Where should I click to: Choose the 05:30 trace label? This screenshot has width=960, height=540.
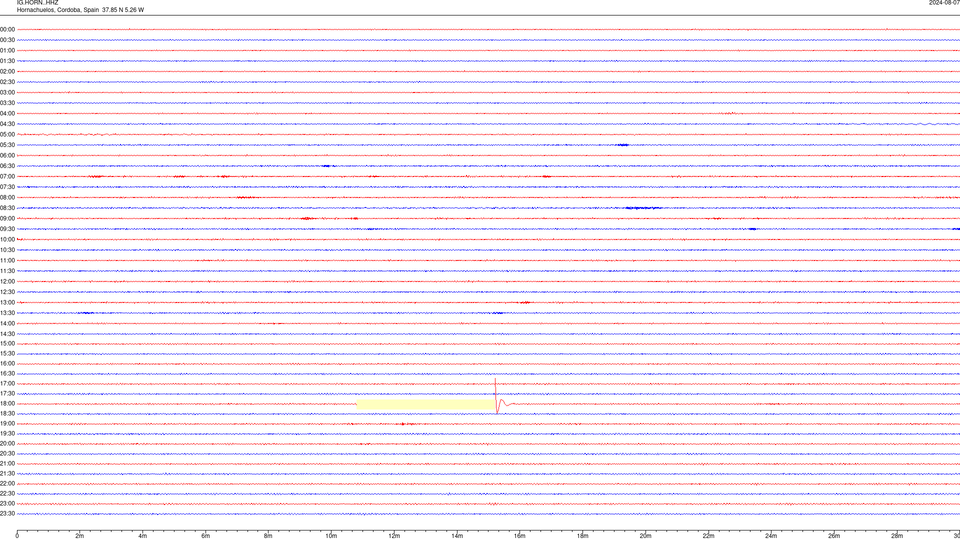tap(7, 145)
